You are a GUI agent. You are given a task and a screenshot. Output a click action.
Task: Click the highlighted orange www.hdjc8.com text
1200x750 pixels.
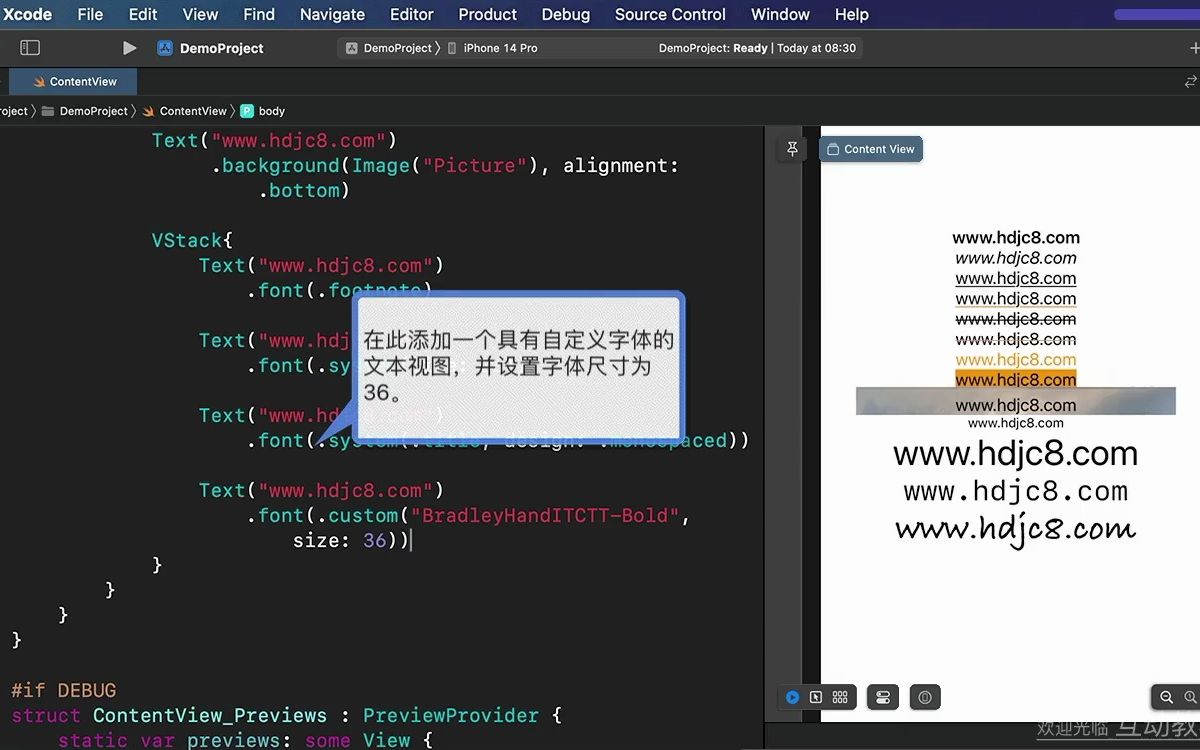point(1016,380)
